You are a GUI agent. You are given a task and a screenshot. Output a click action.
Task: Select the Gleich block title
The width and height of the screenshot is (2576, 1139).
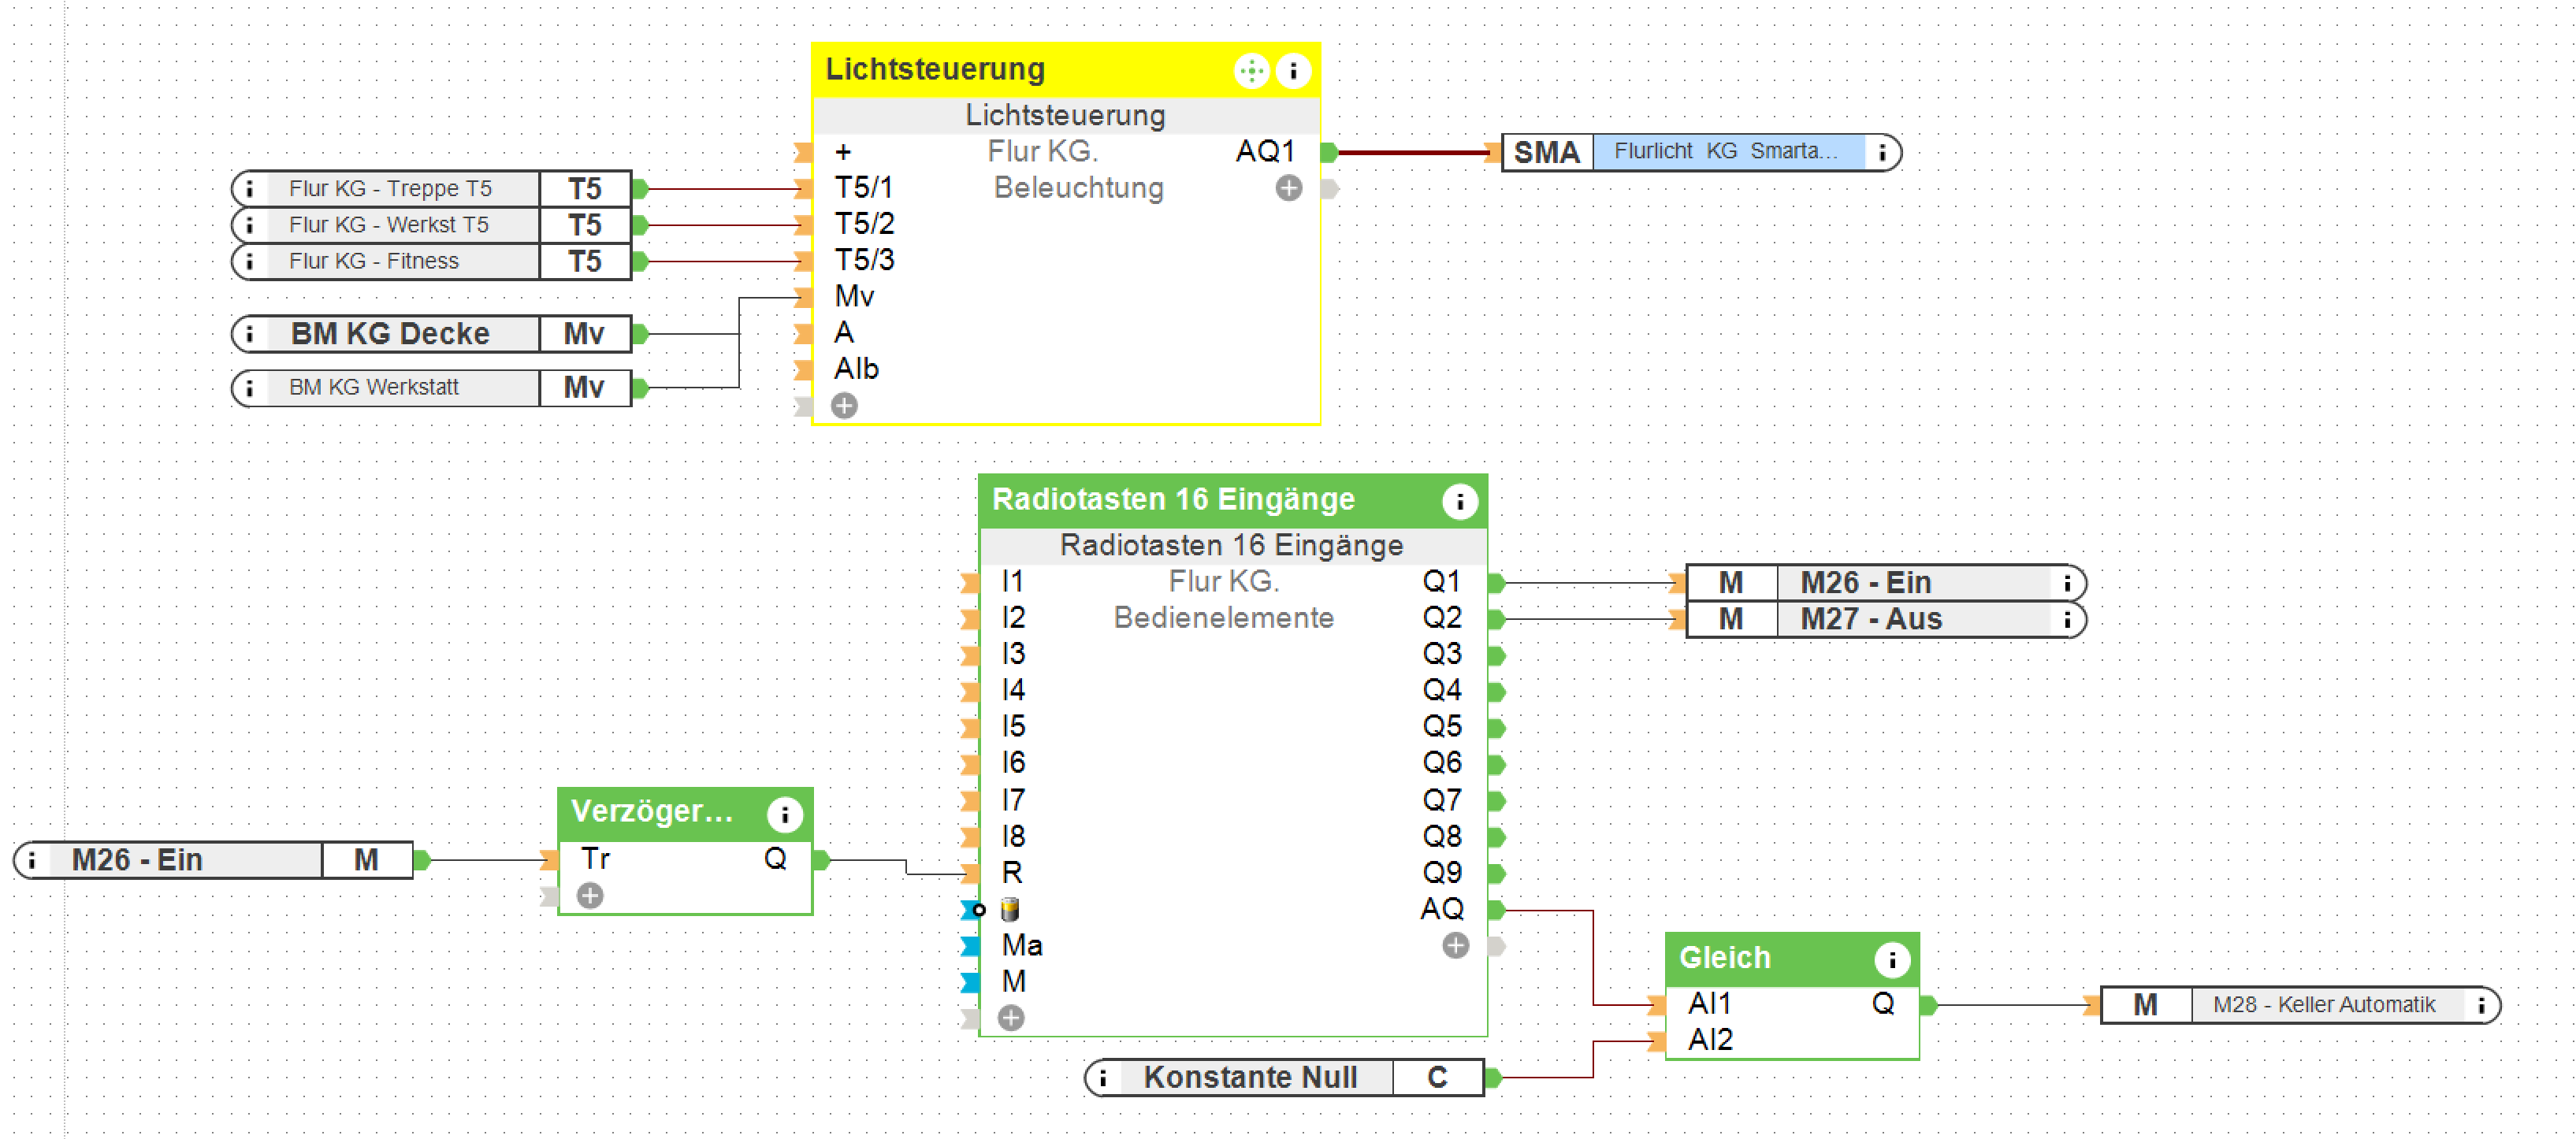pos(1724,958)
